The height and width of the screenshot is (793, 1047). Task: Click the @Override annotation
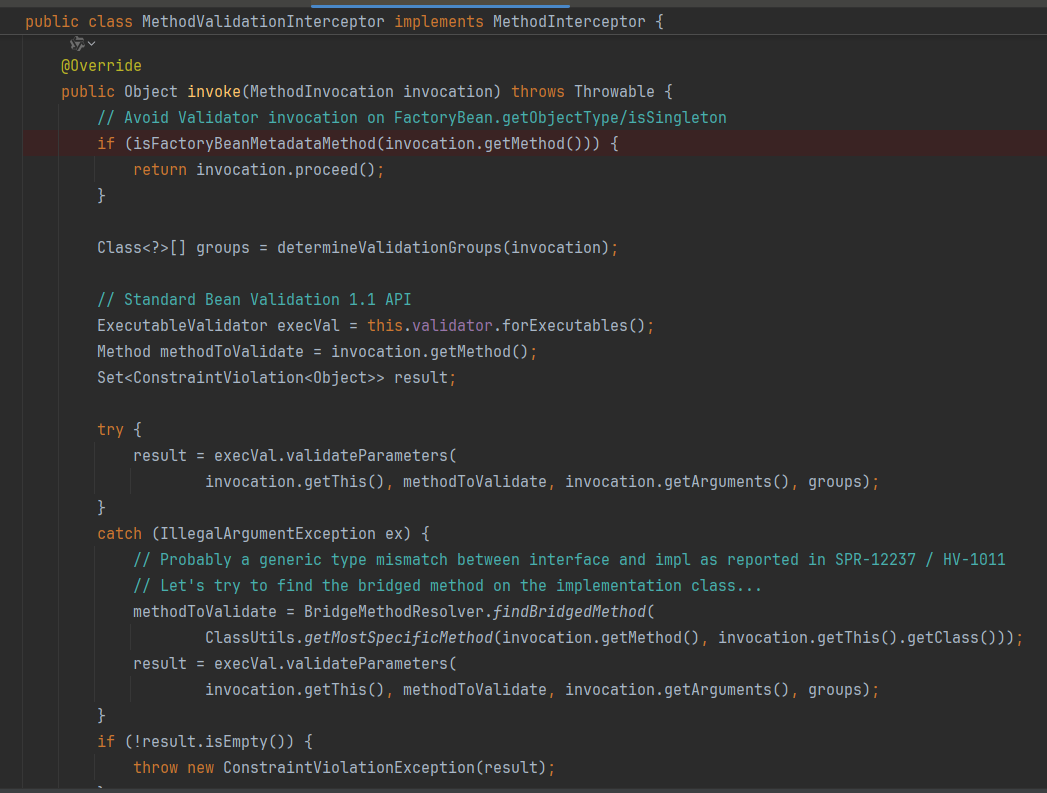101,65
